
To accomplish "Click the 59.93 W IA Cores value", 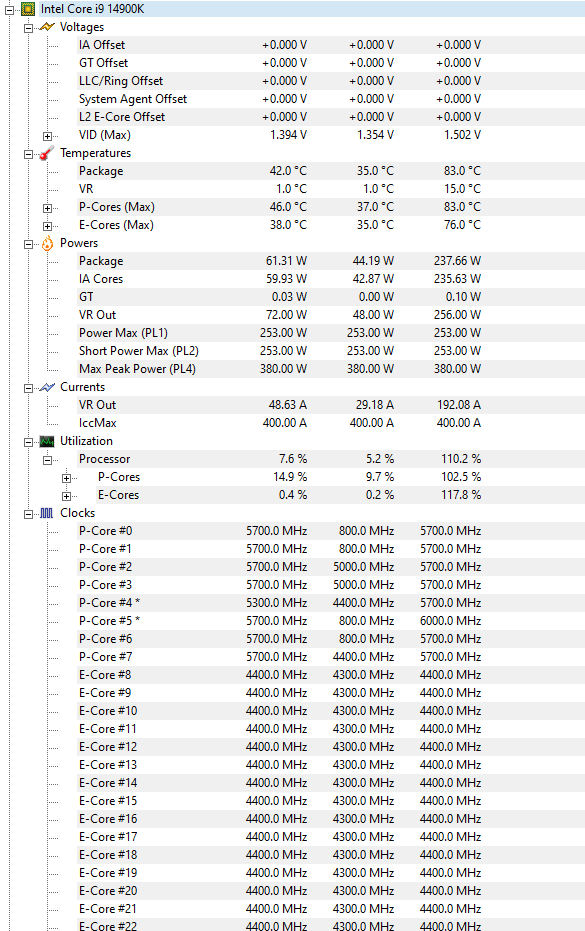I will (286, 279).
